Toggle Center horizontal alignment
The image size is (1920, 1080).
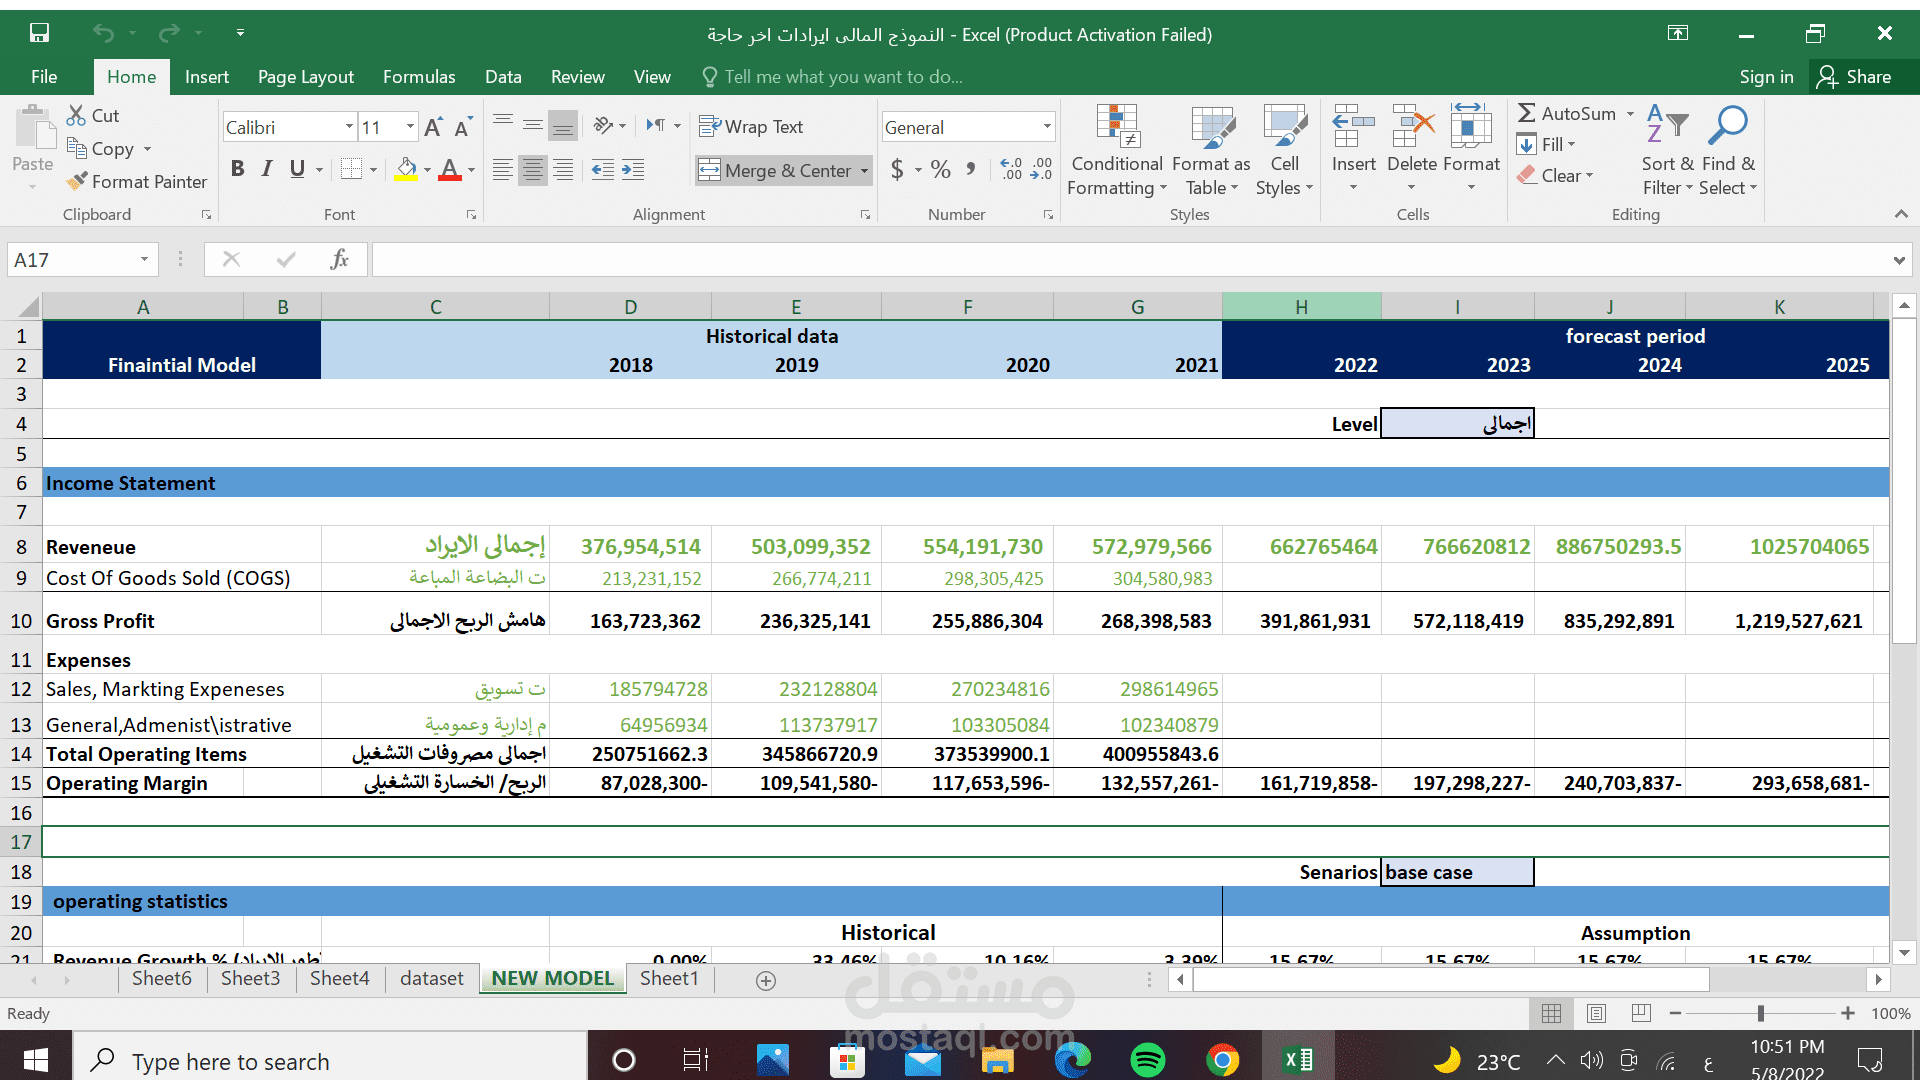click(533, 170)
